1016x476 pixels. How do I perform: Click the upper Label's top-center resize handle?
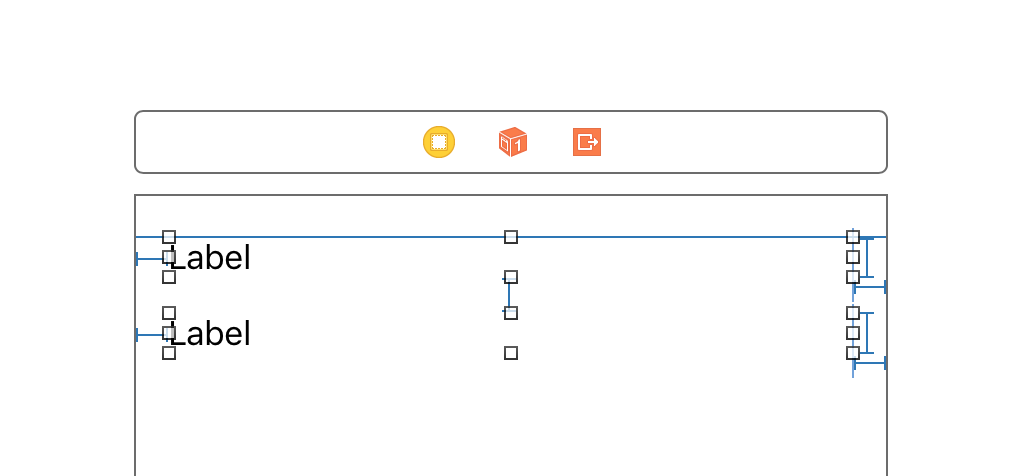tap(511, 237)
